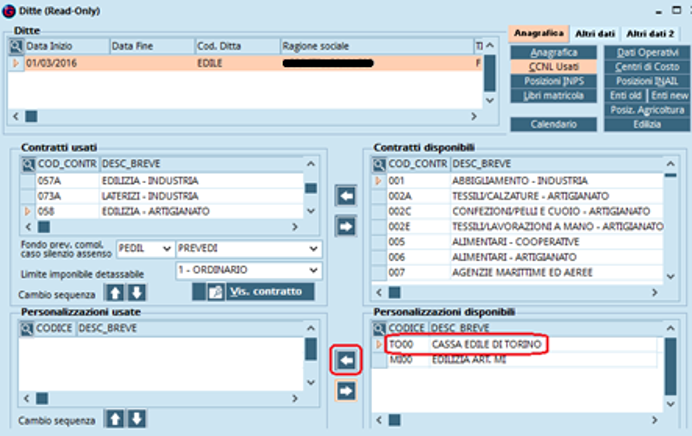Screen dimensions: 692x436
Task: Select available contract 002E TESSILI/LAVORAZIONI A MANO
Action: 518,226
